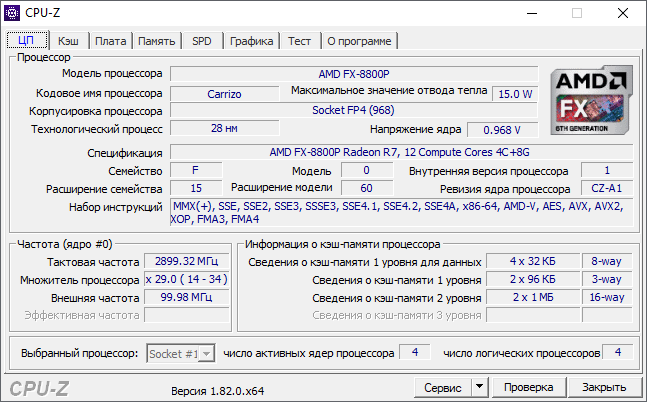Open the Сервис dropdown arrow
The width and height of the screenshot is (647, 402).
pos(479,387)
